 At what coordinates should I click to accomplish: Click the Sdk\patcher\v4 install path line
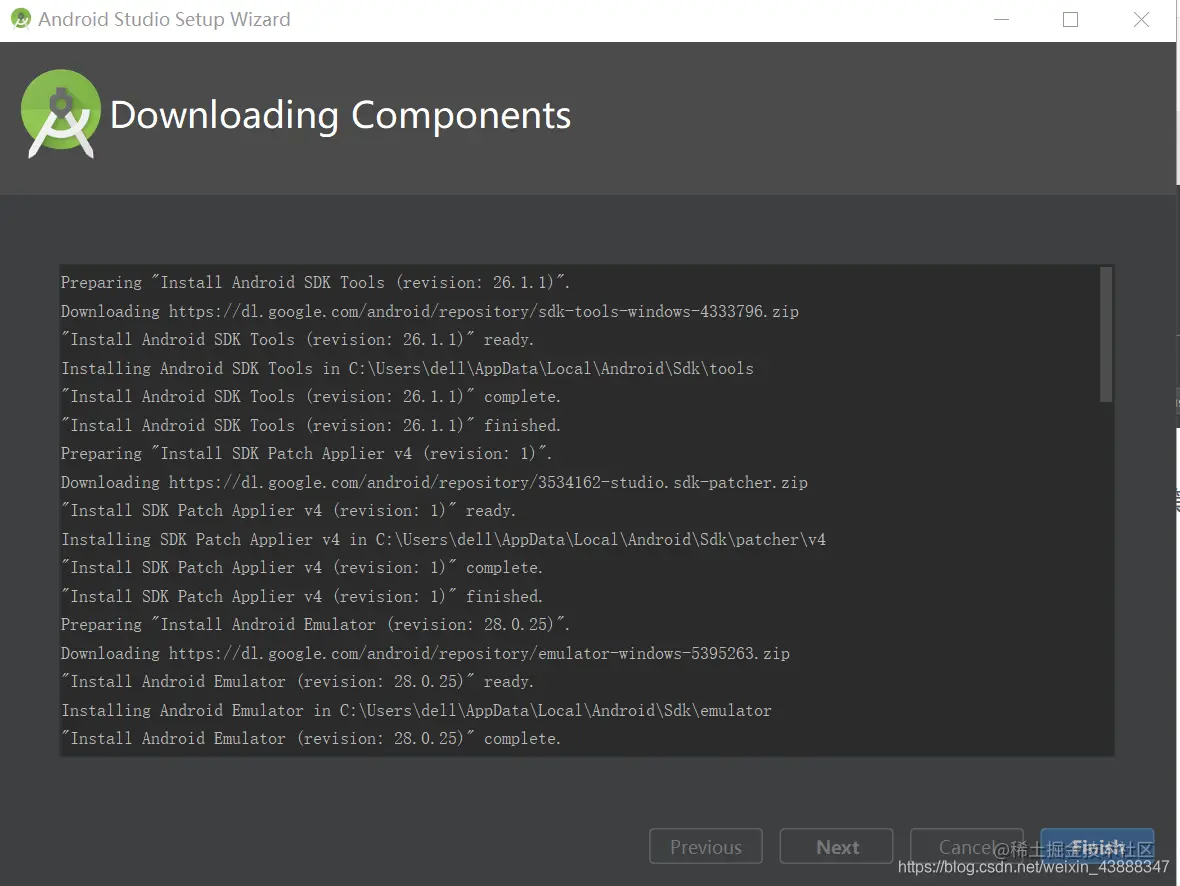[x=443, y=540]
